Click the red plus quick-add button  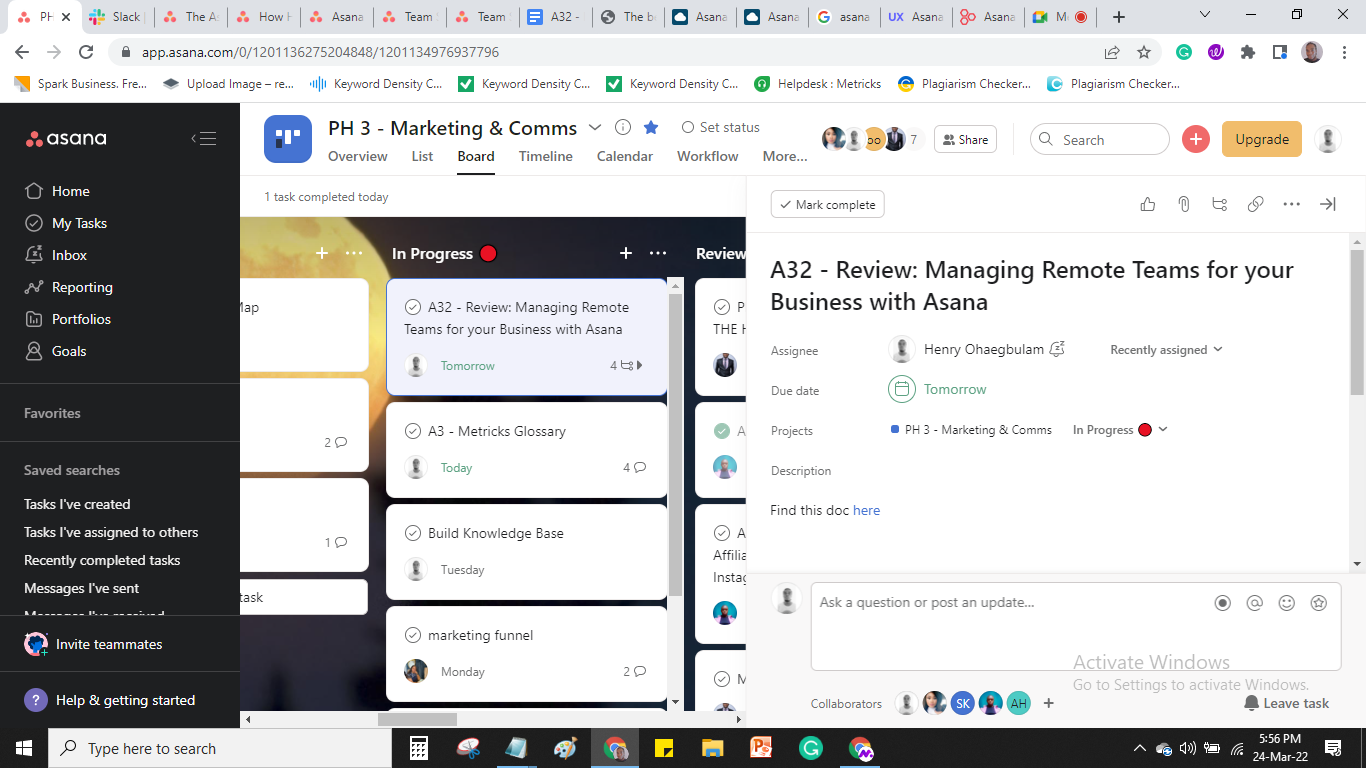pyautogui.click(x=1196, y=139)
